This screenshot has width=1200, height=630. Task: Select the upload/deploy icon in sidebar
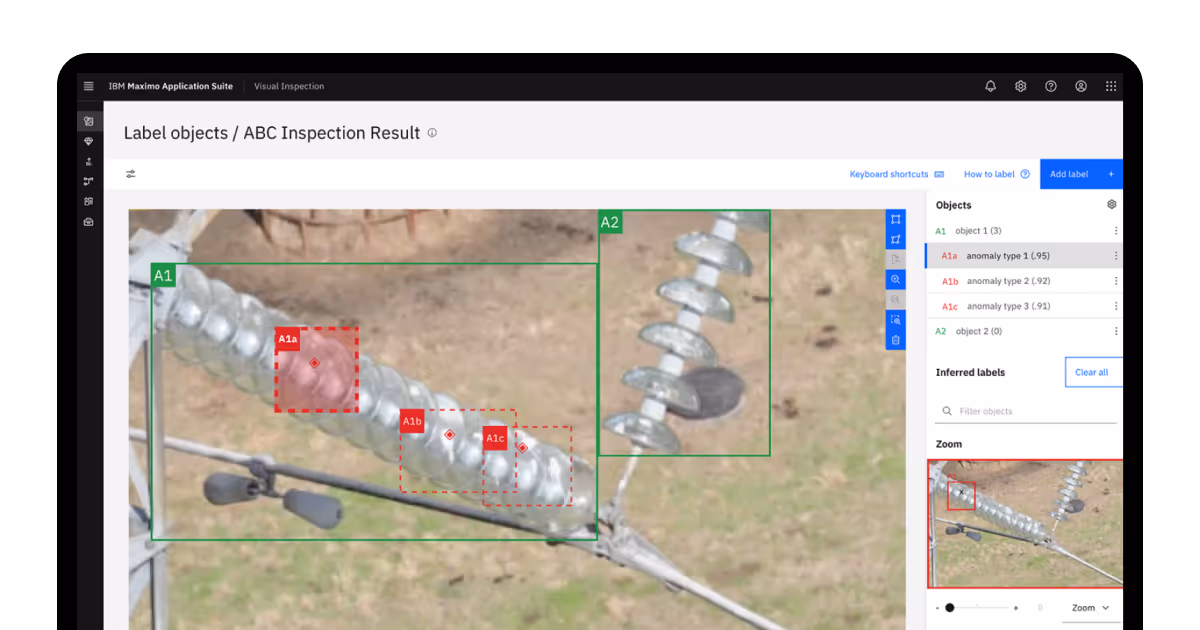(x=89, y=161)
